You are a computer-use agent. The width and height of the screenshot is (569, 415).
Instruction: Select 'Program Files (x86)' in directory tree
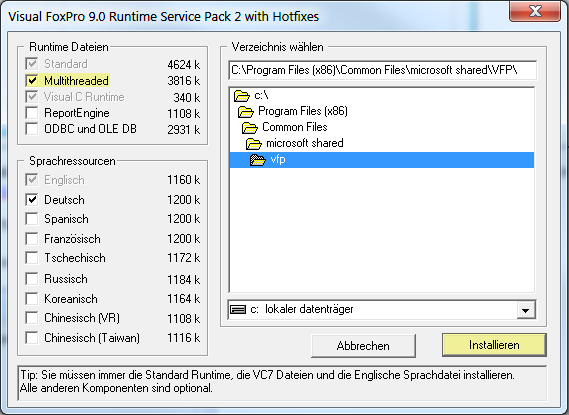tap(303, 111)
